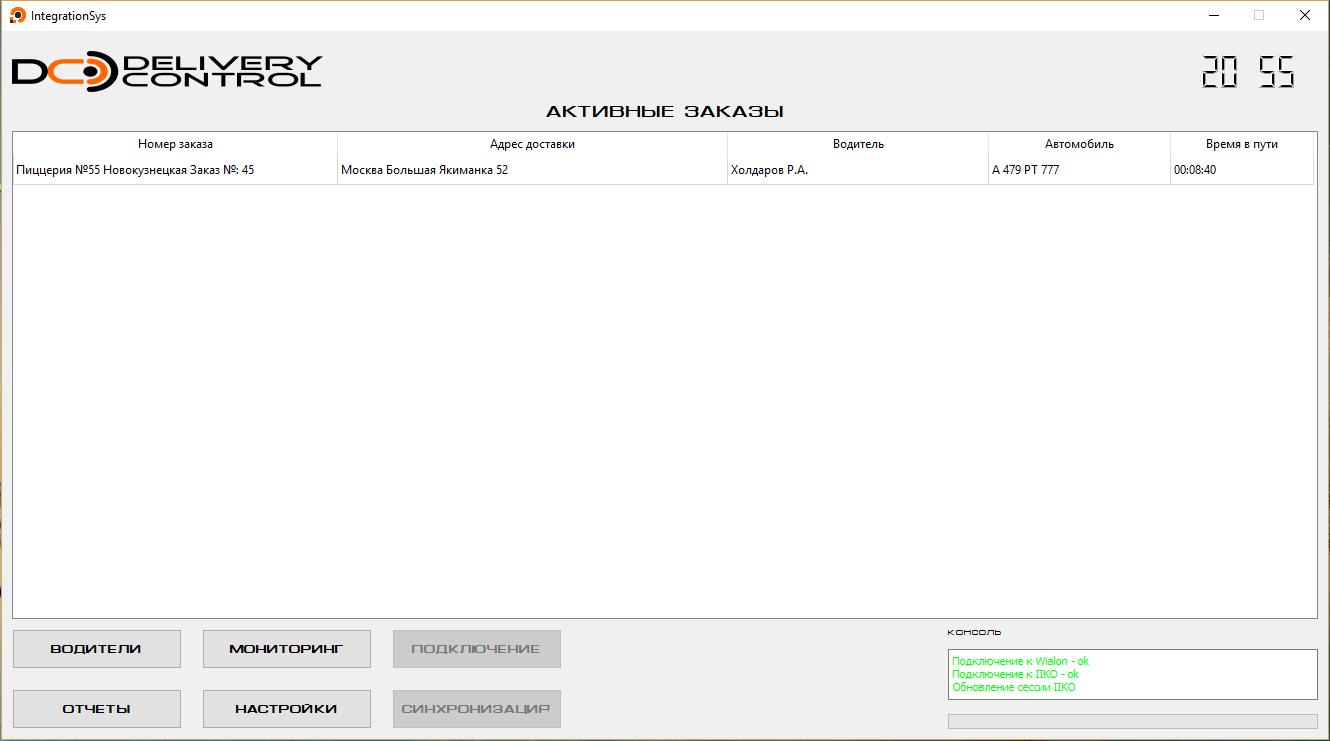
Task: Click the Адрес доставки column header
Action: pyautogui.click(x=532, y=144)
